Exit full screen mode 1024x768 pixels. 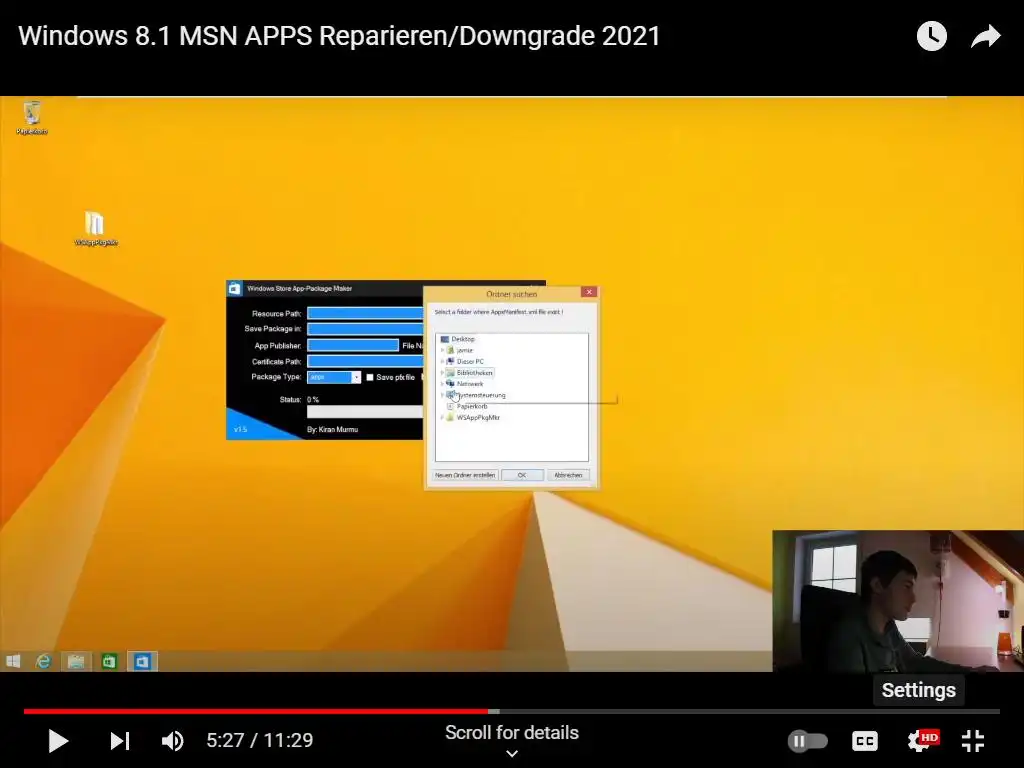pos(973,741)
